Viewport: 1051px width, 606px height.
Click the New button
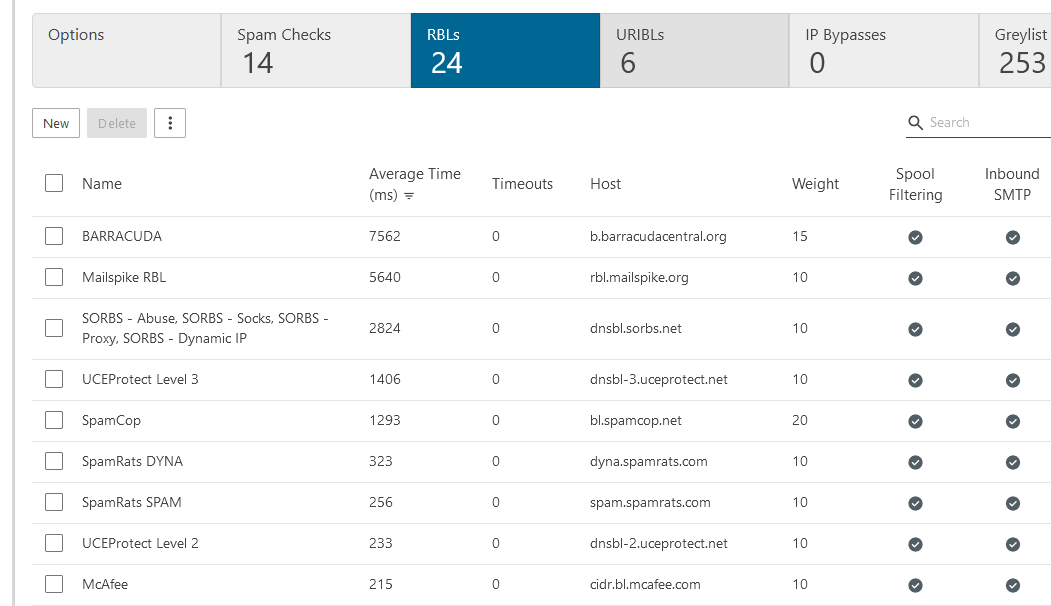[56, 123]
